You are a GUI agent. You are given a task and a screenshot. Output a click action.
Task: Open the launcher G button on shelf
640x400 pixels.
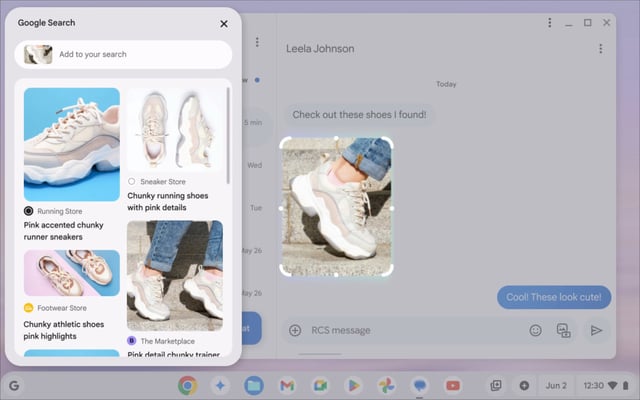click(x=14, y=386)
